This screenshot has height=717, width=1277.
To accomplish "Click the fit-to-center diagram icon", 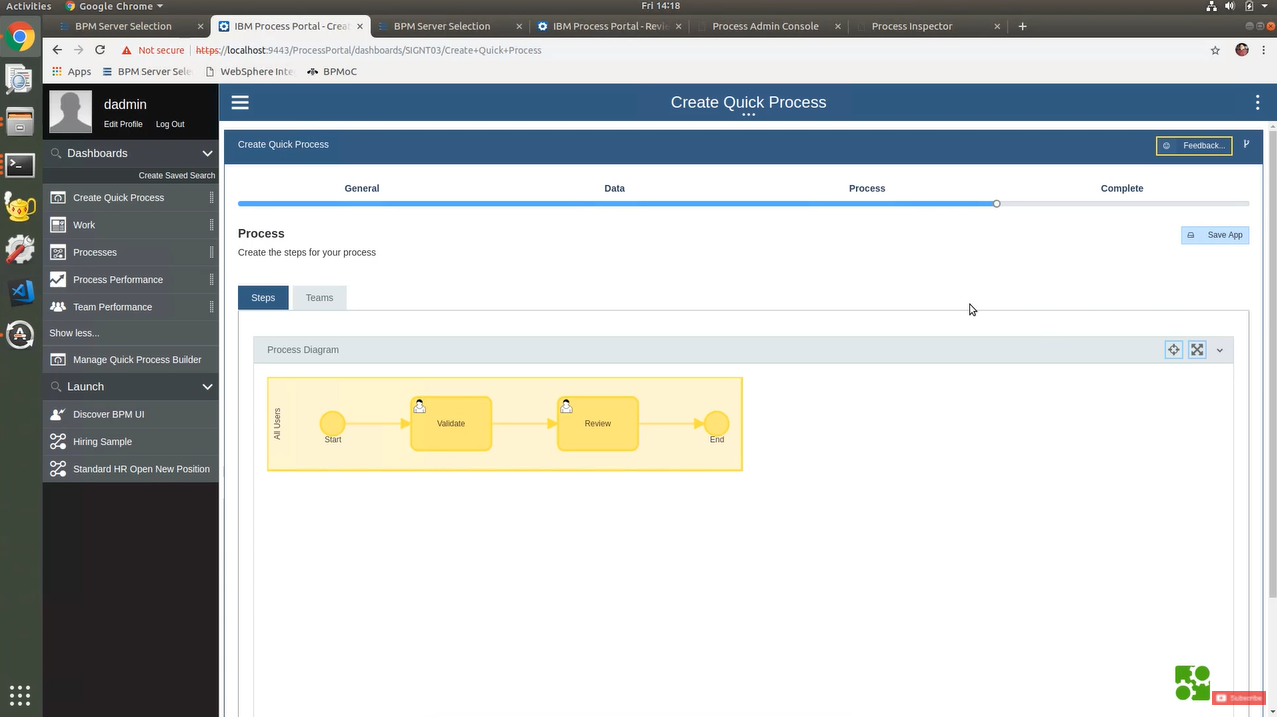I will (x=1174, y=350).
